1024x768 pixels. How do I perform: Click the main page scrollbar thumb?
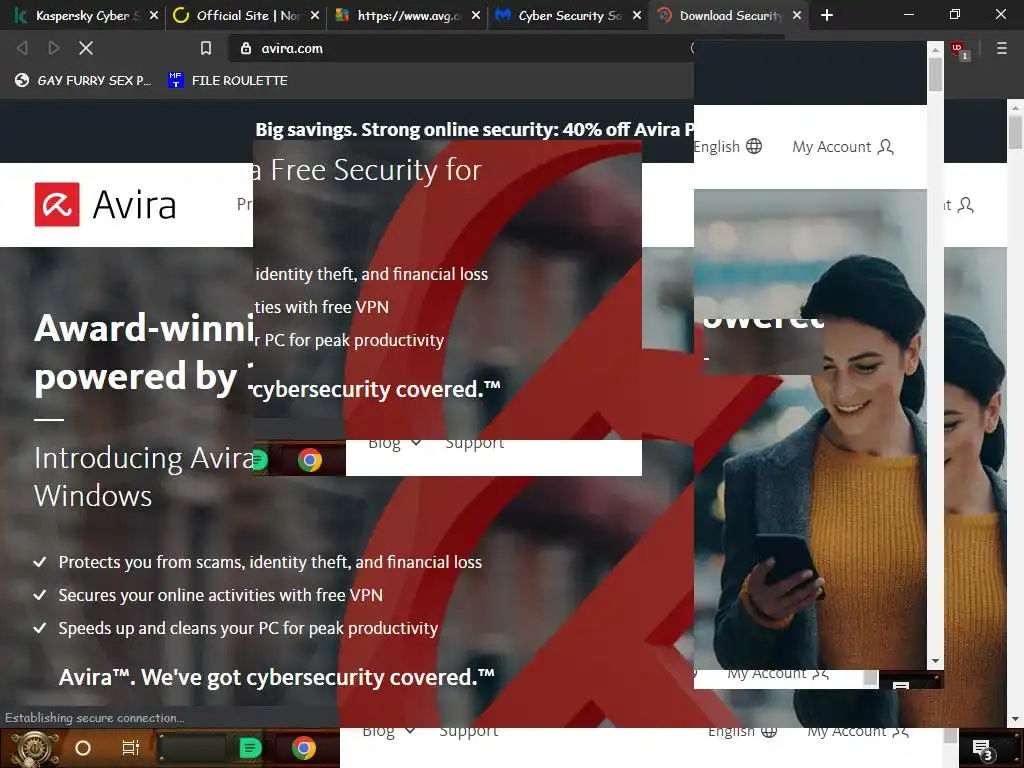coord(1015,133)
